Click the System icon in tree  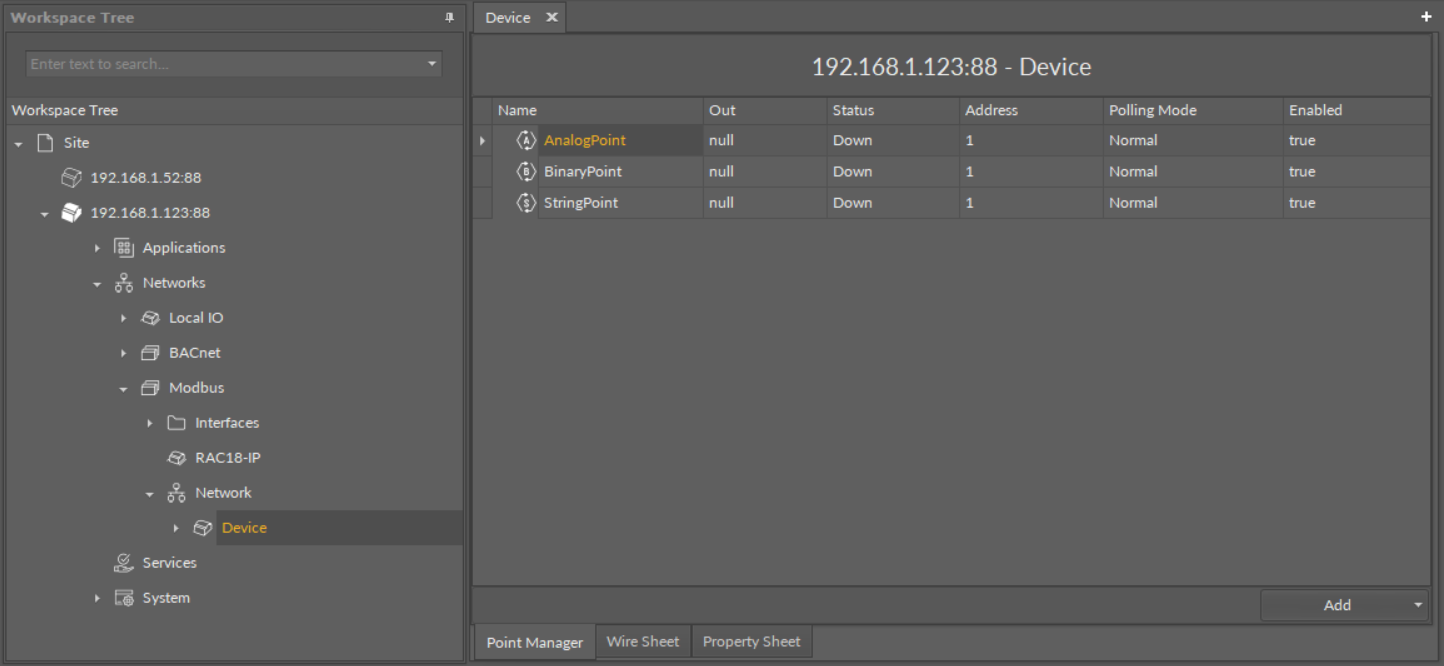pos(124,598)
